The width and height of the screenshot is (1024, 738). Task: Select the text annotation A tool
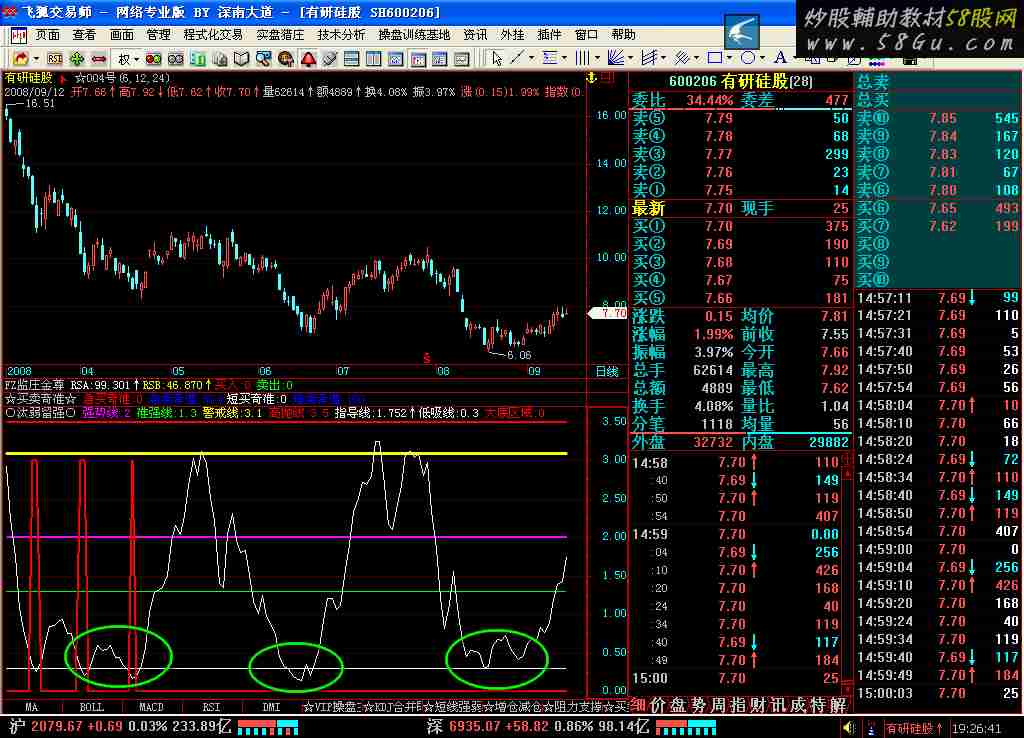[780, 59]
